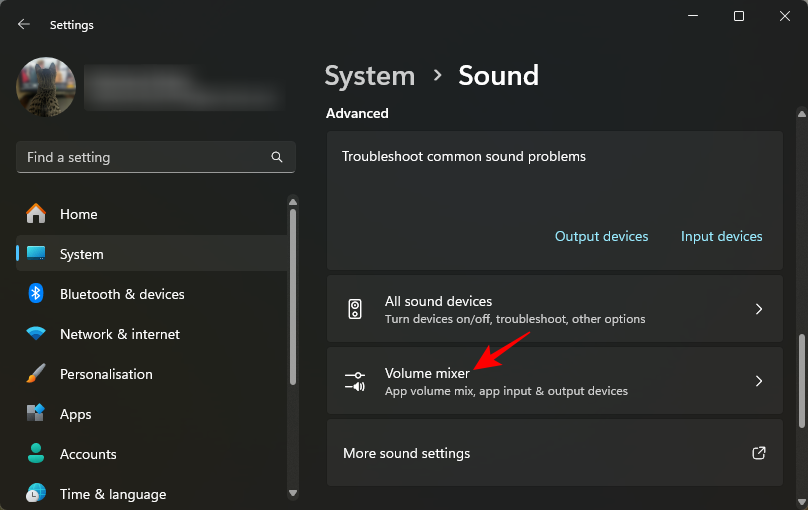The image size is (808, 510).
Task: Click the speaker icon beside All sound devices
Action: (x=355, y=309)
